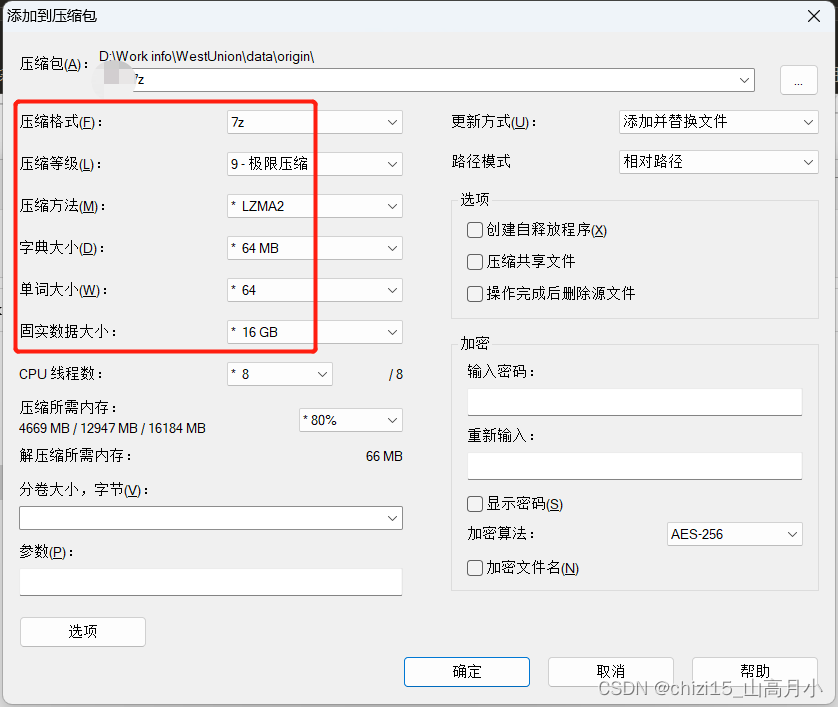The height and width of the screenshot is (707, 838).
Task: Click the 选项 button at bottom left
Action: click(83, 632)
